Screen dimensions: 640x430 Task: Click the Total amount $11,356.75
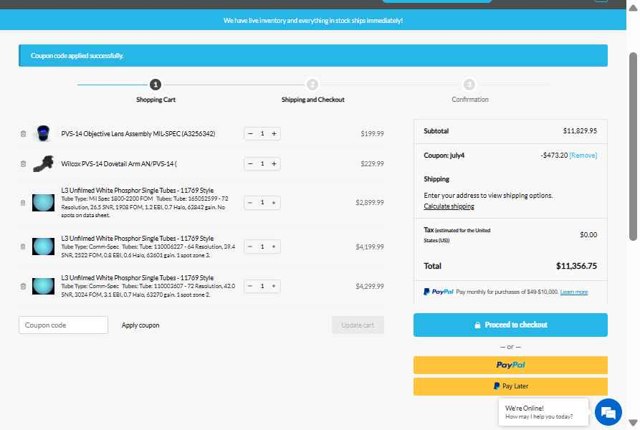[576, 266]
